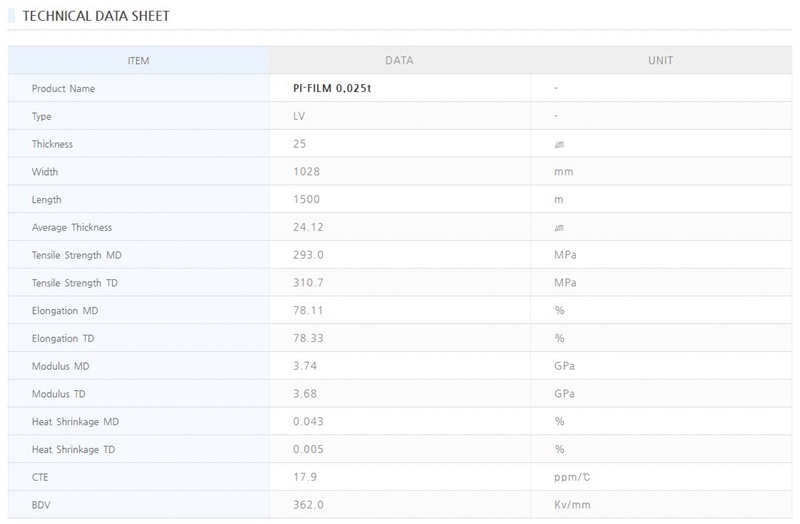The height and width of the screenshot is (524, 800).
Task: Select the Type value LV
Action: pyautogui.click(x=299, y=116)
